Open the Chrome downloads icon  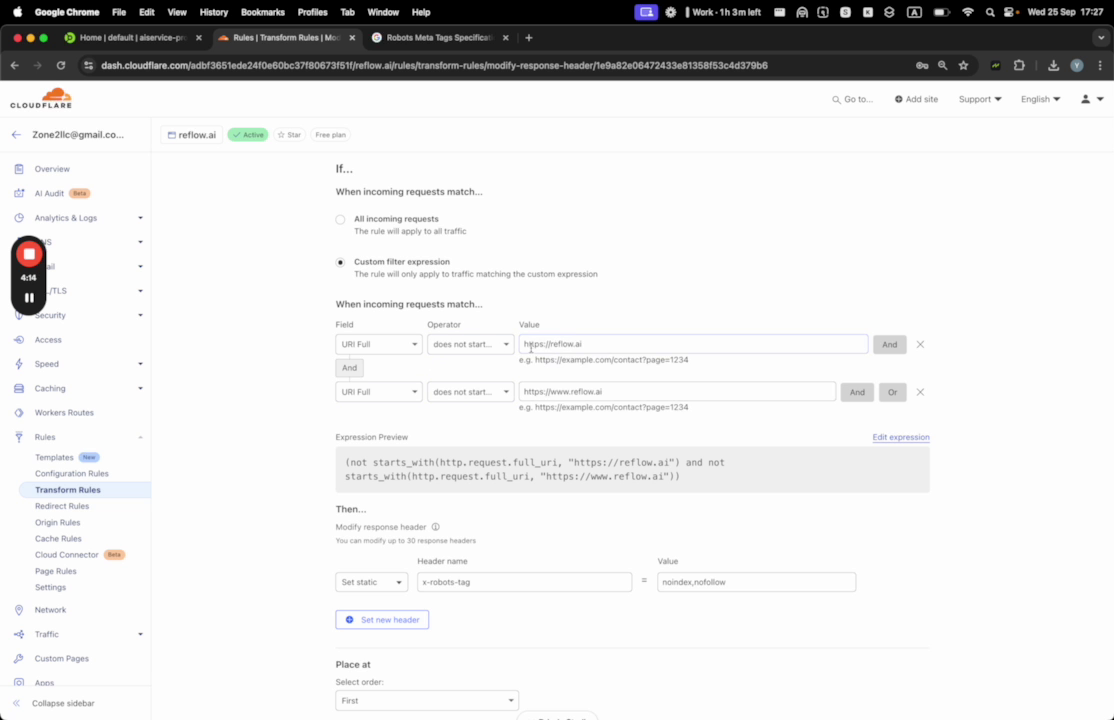click(x=1053, y=65)
